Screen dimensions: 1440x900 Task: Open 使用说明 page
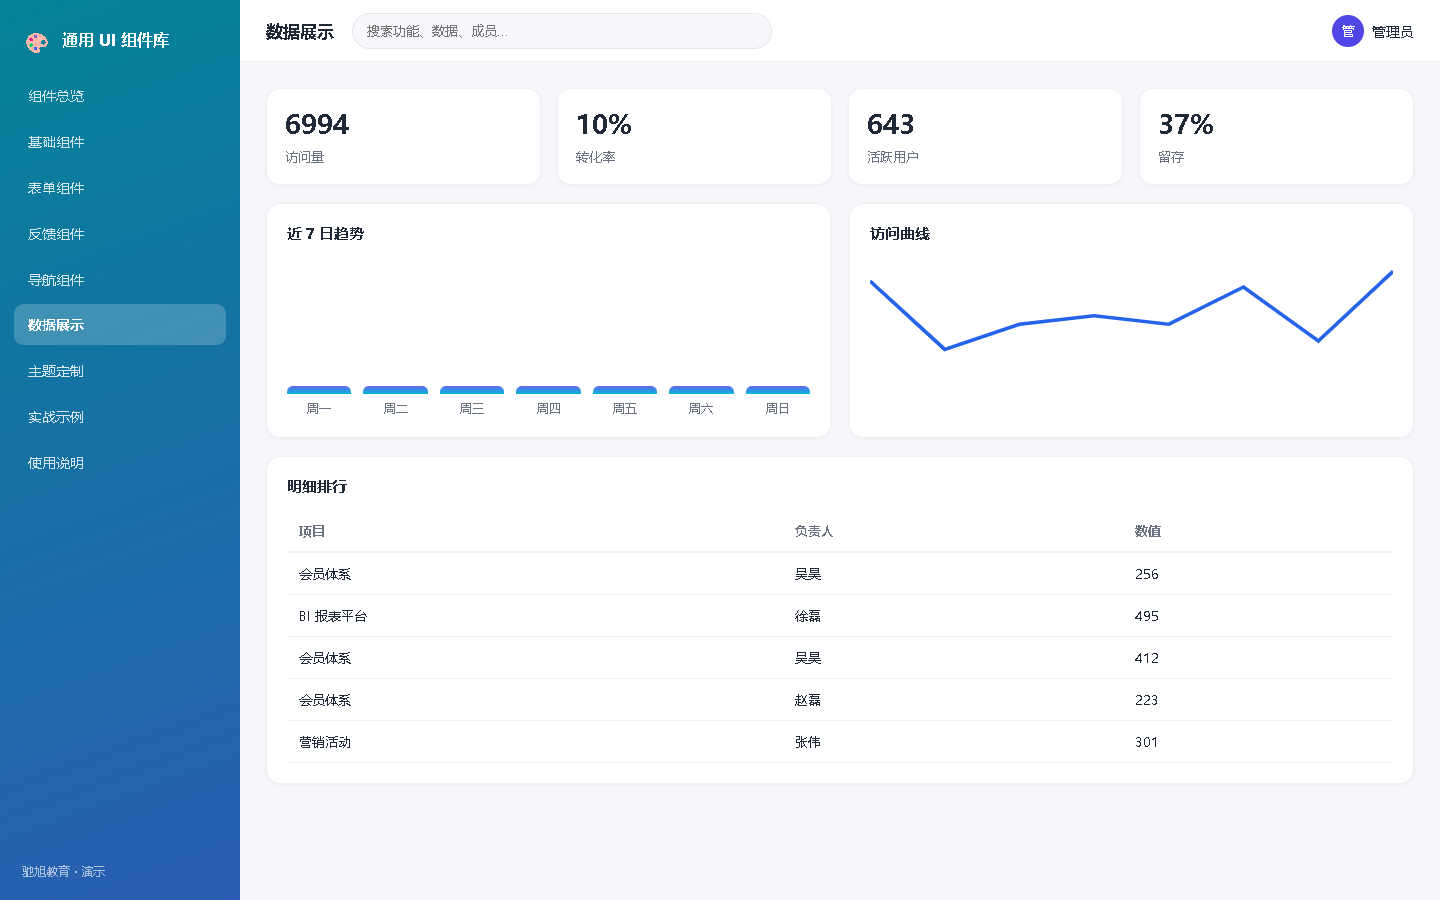coord(120,463)
